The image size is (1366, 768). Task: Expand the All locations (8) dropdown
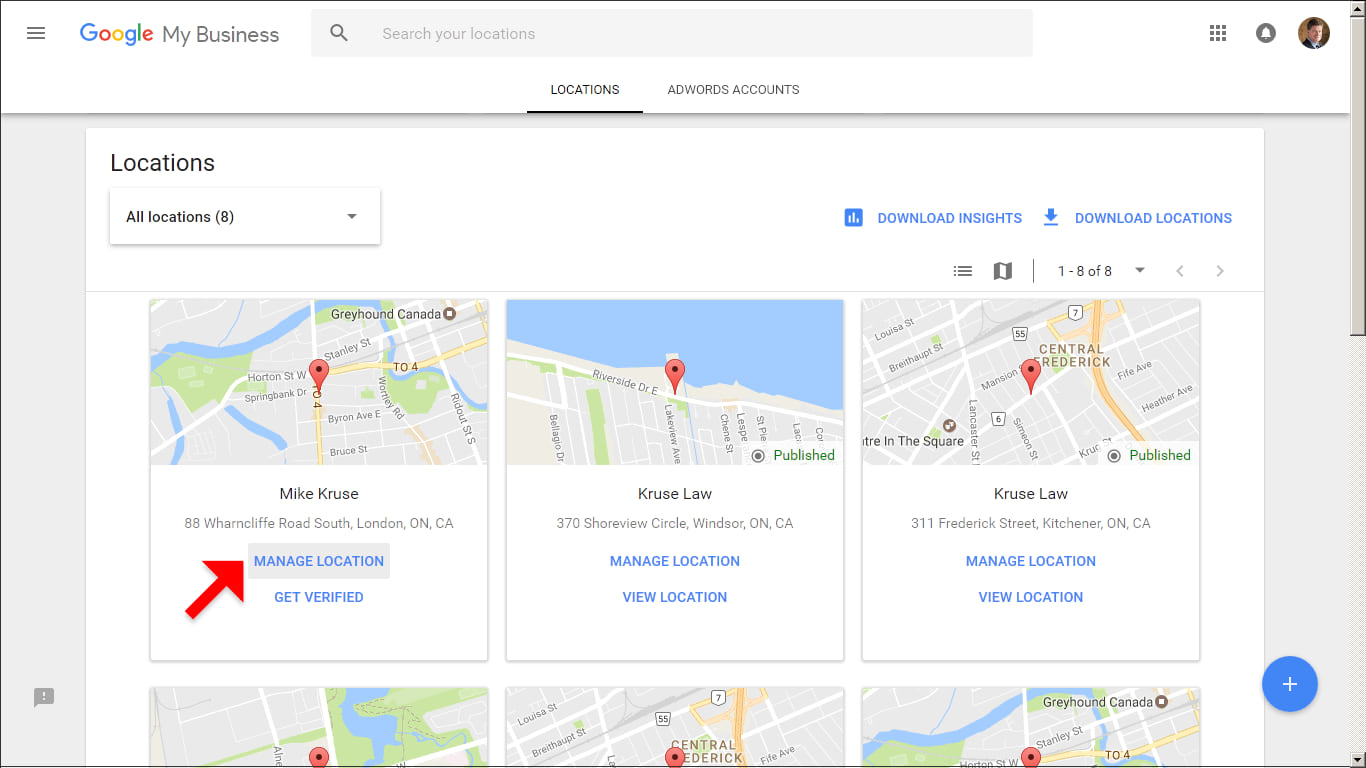coord(245,216)
